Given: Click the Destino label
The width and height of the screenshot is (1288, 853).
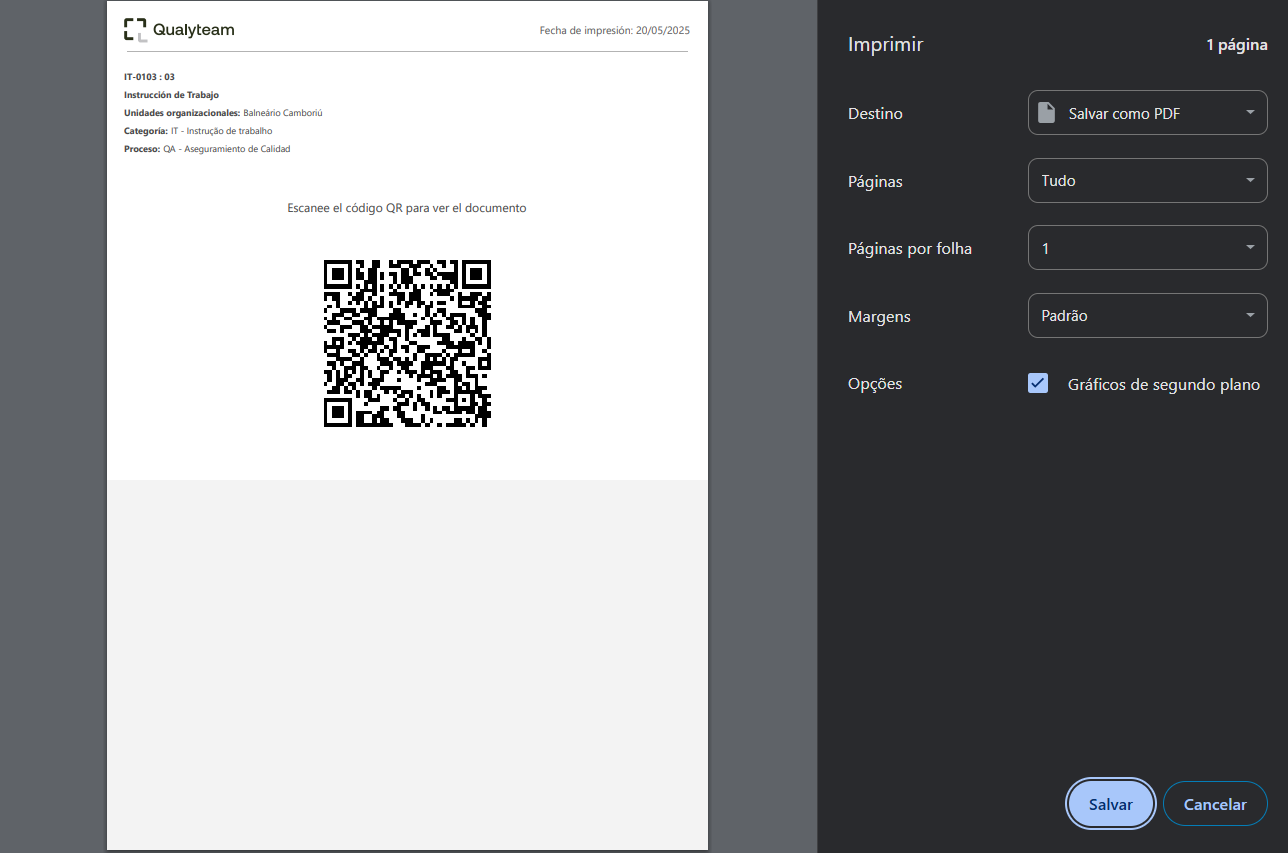Looking at the screenshot, I should [875, 114].
